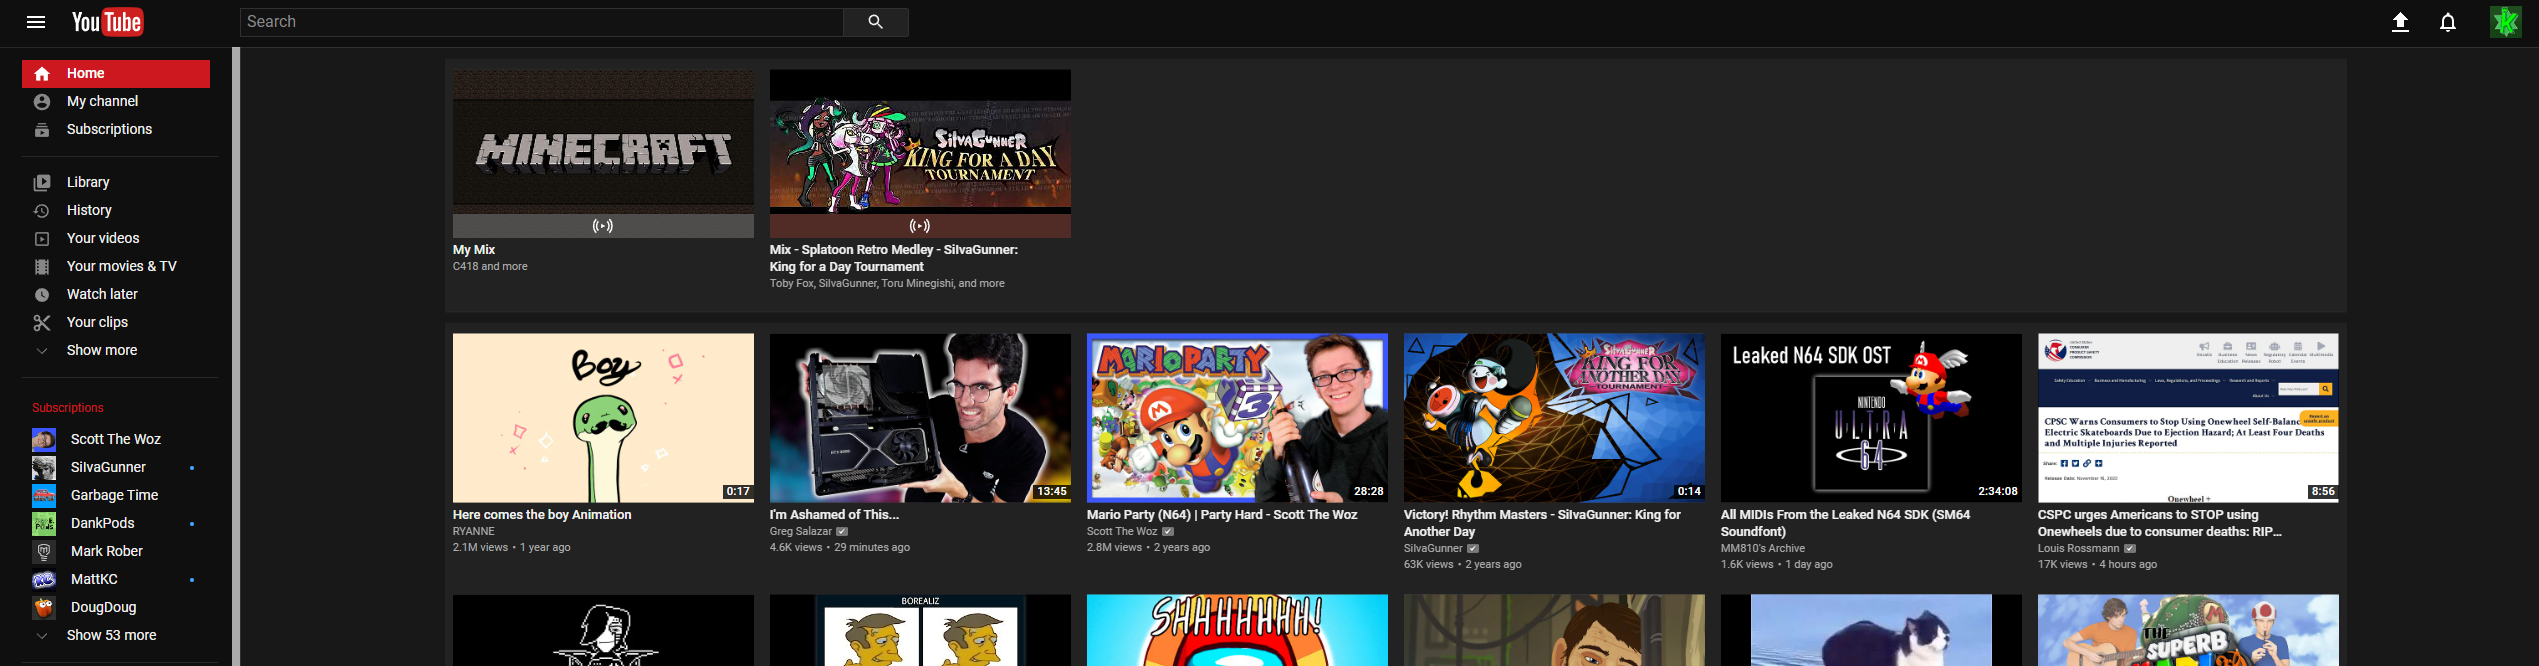Click MattKC channel avatar
2539x666 pixels.
[44, 579]
